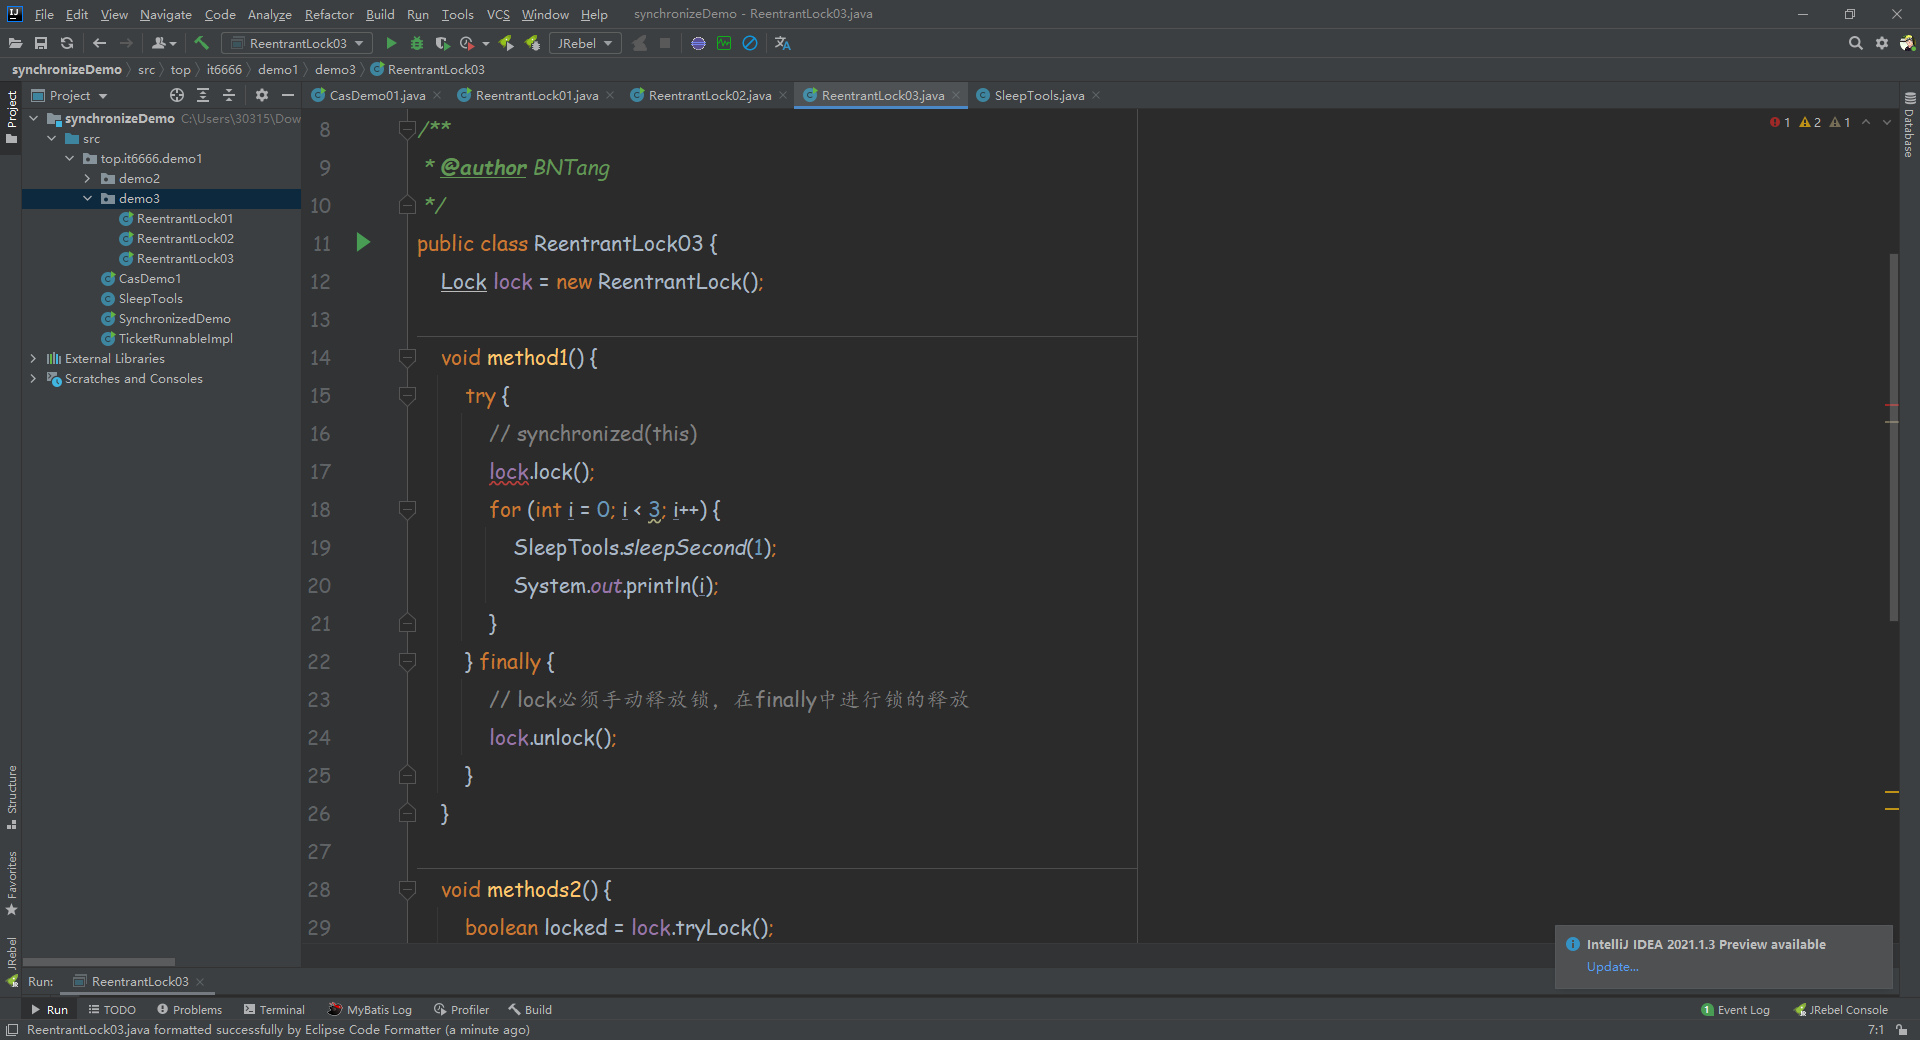Click error count indicator in editor
The width and height of the screenshot is (1920, 1040).
tap(1780, 122)
